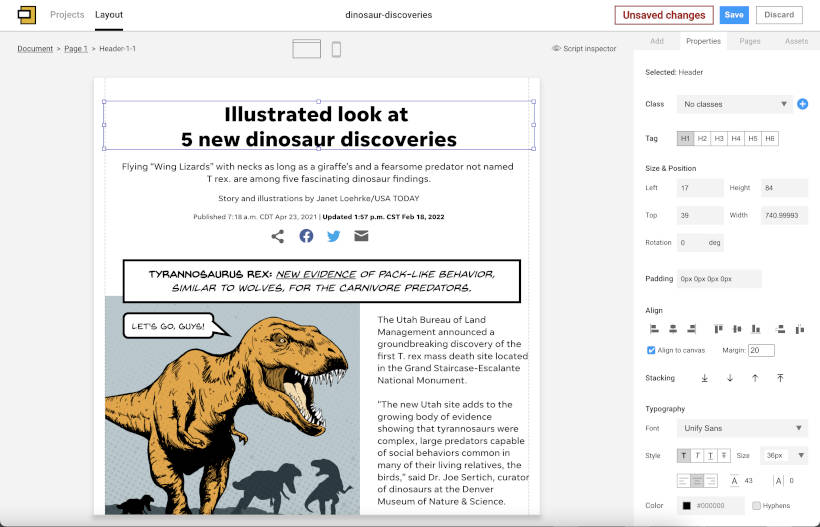Open the Script inspector

(x=584, y=49)
